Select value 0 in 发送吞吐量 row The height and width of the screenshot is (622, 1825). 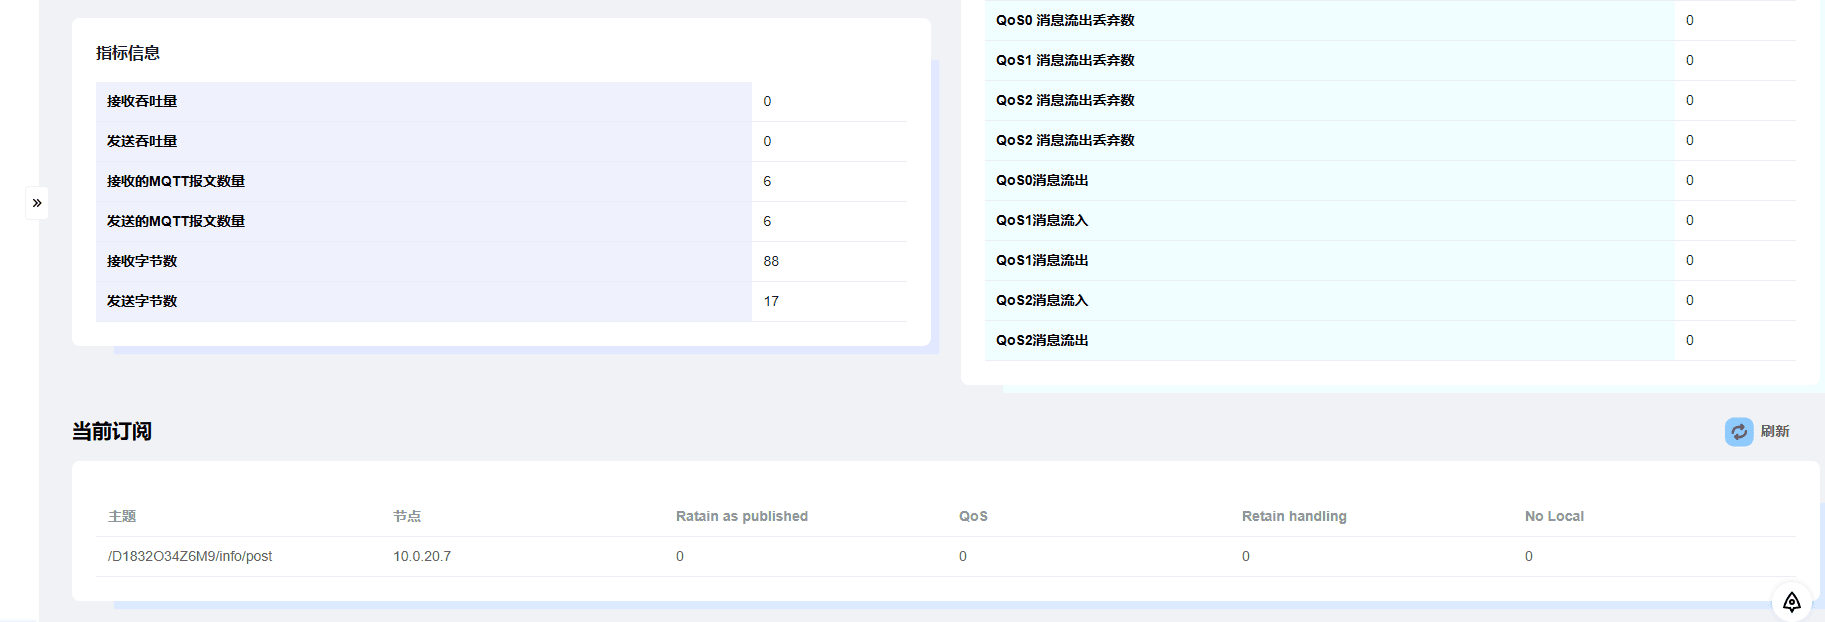click(767, 141)
